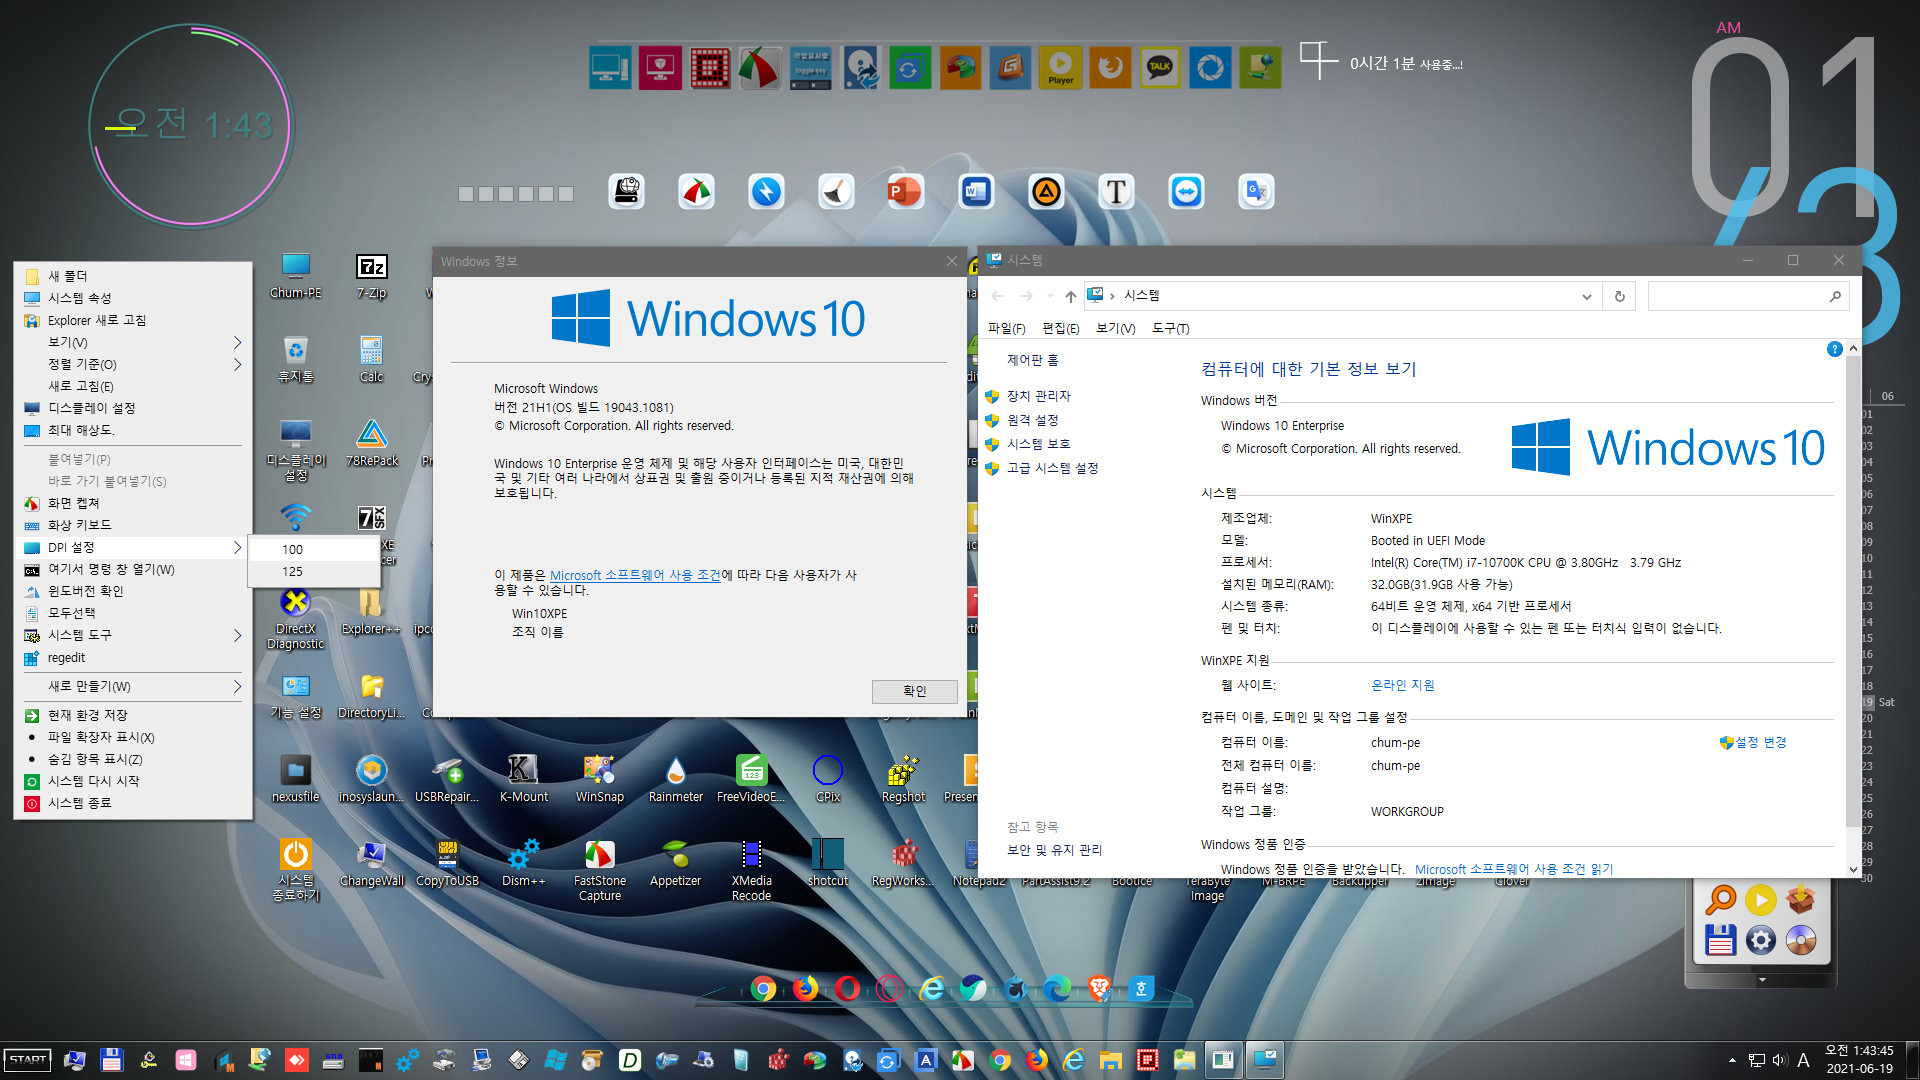The width and height of the screenshot is (1920, 1080).
Task: Show hidden tray icons arrow
Action: tap(1732, 1060)
